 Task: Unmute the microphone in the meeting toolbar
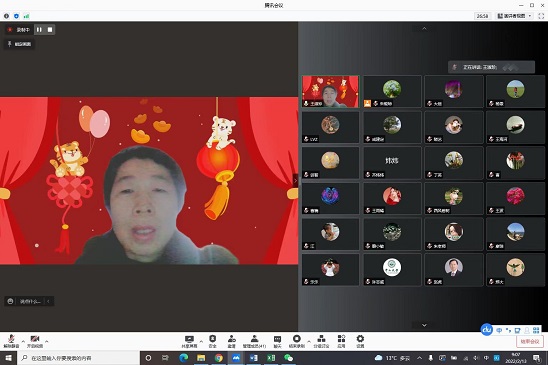(x=11, y=341)
